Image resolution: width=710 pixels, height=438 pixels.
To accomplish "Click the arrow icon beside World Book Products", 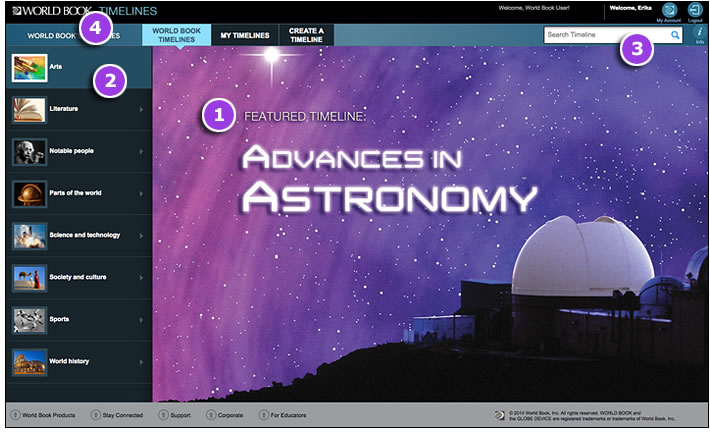I will coord(15,415).
